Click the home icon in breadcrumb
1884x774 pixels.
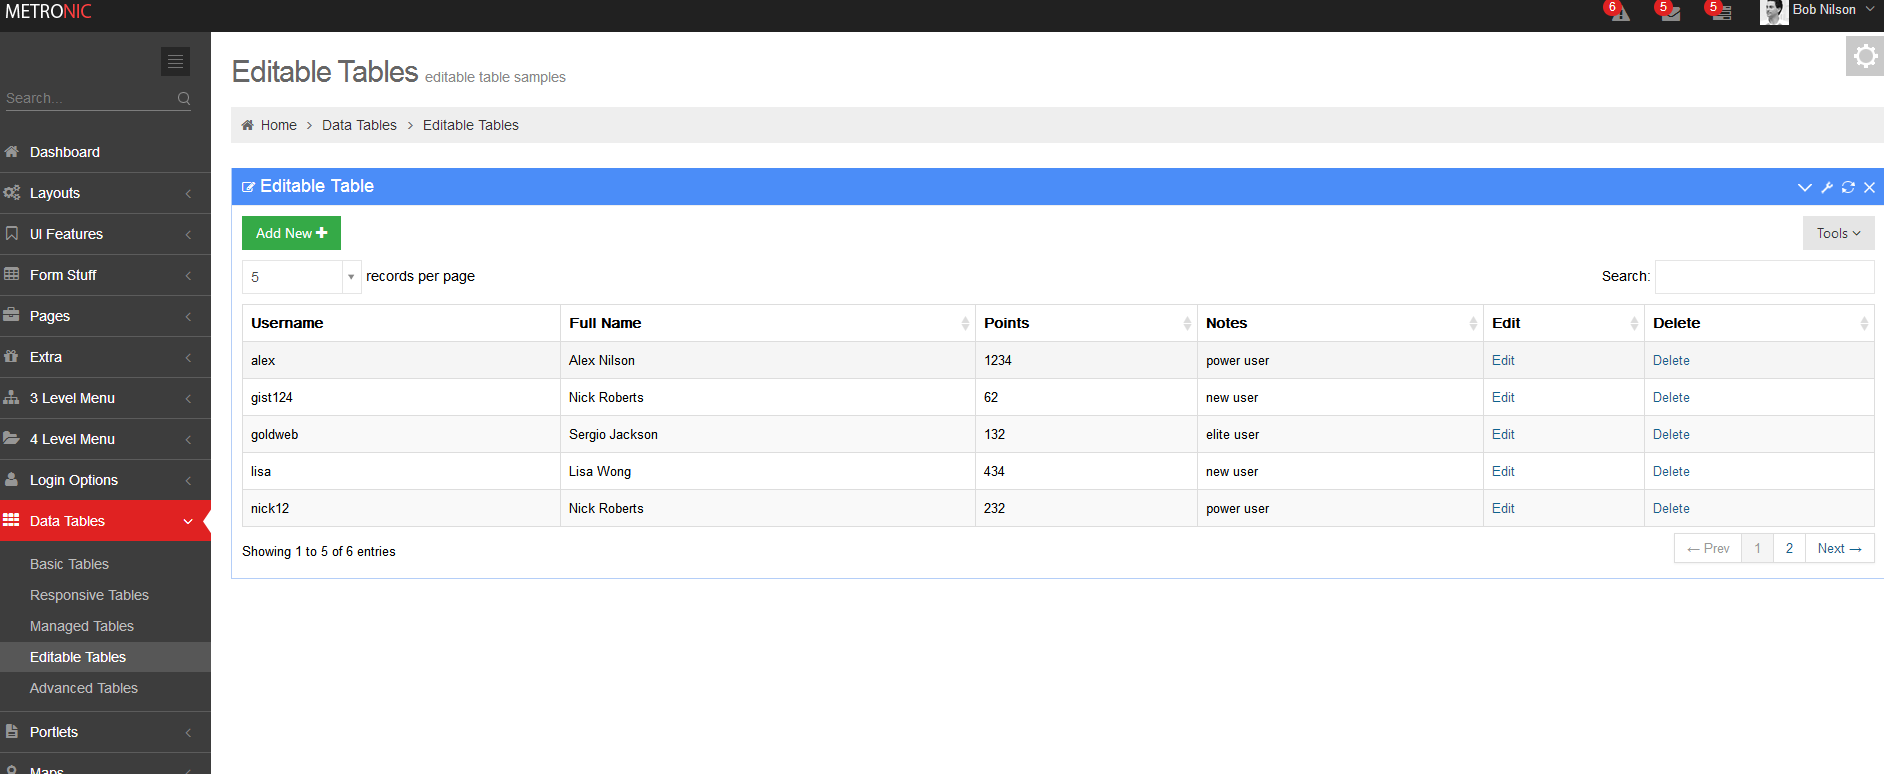[x=248, y=125]
